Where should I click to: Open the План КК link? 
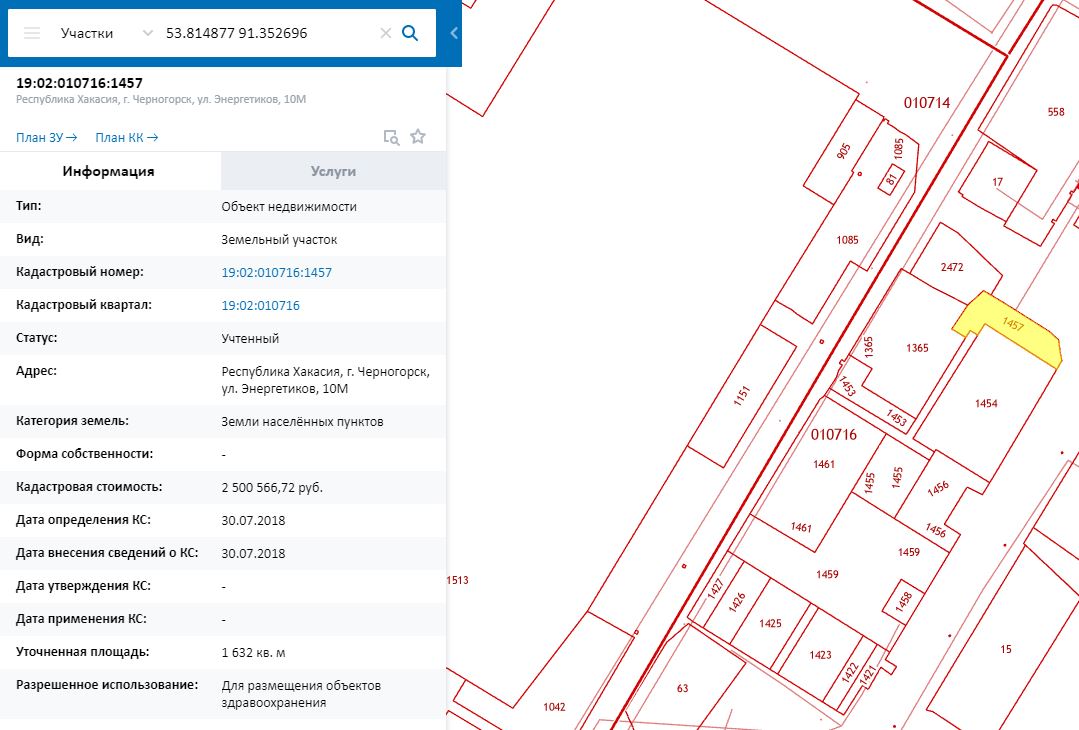(x=126, y=137)
